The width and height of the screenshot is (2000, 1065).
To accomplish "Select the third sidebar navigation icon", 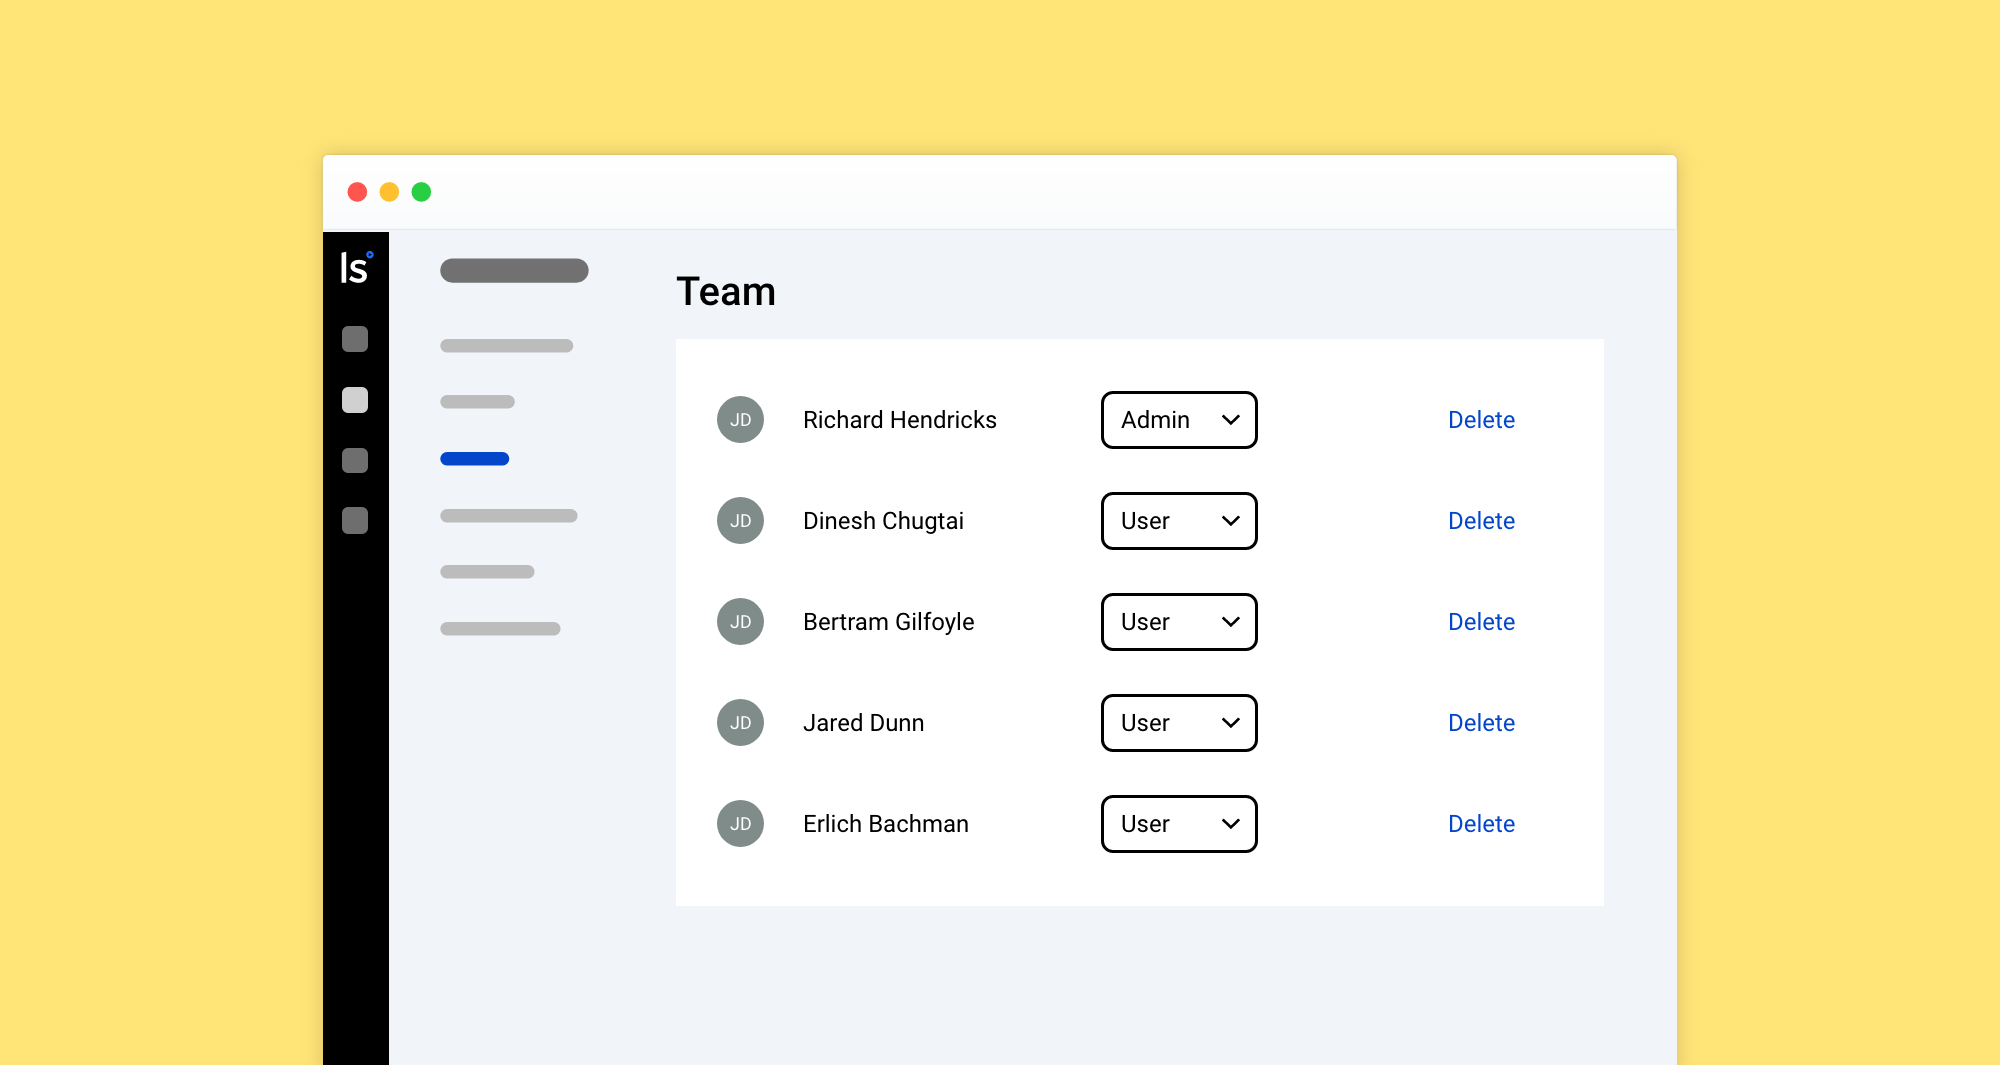I will (355, 461).
